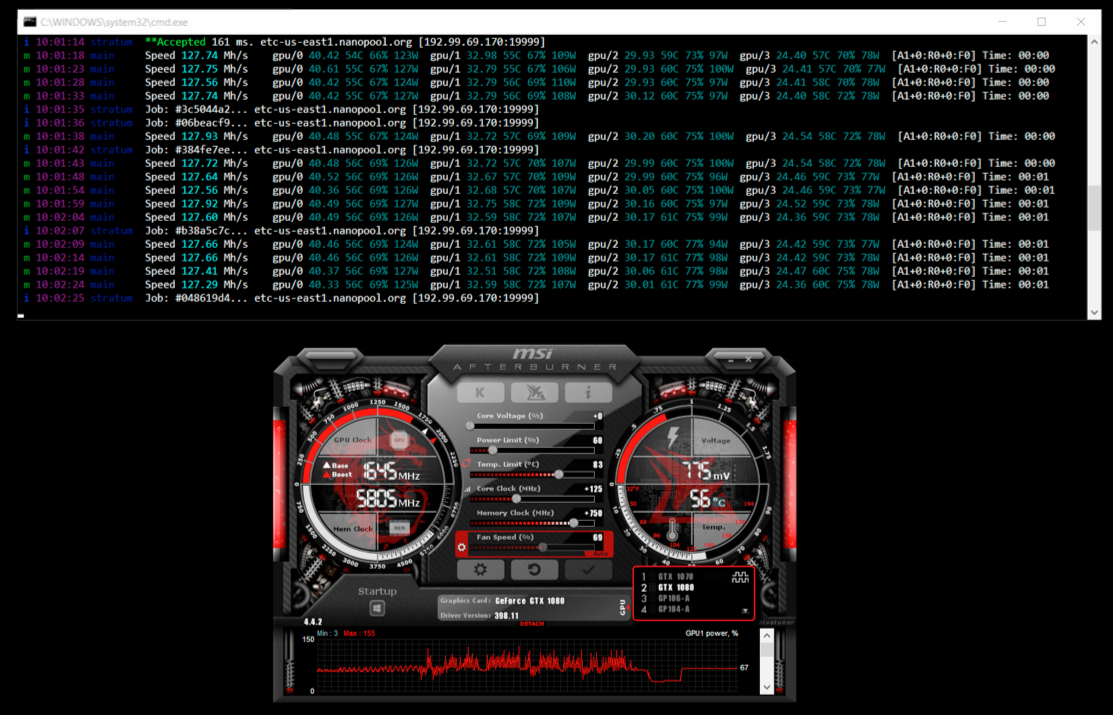Screen dimensions: 1113x715
Task: Adjust the Memory Clock (MHz) slider
Action: click(532, 523)
